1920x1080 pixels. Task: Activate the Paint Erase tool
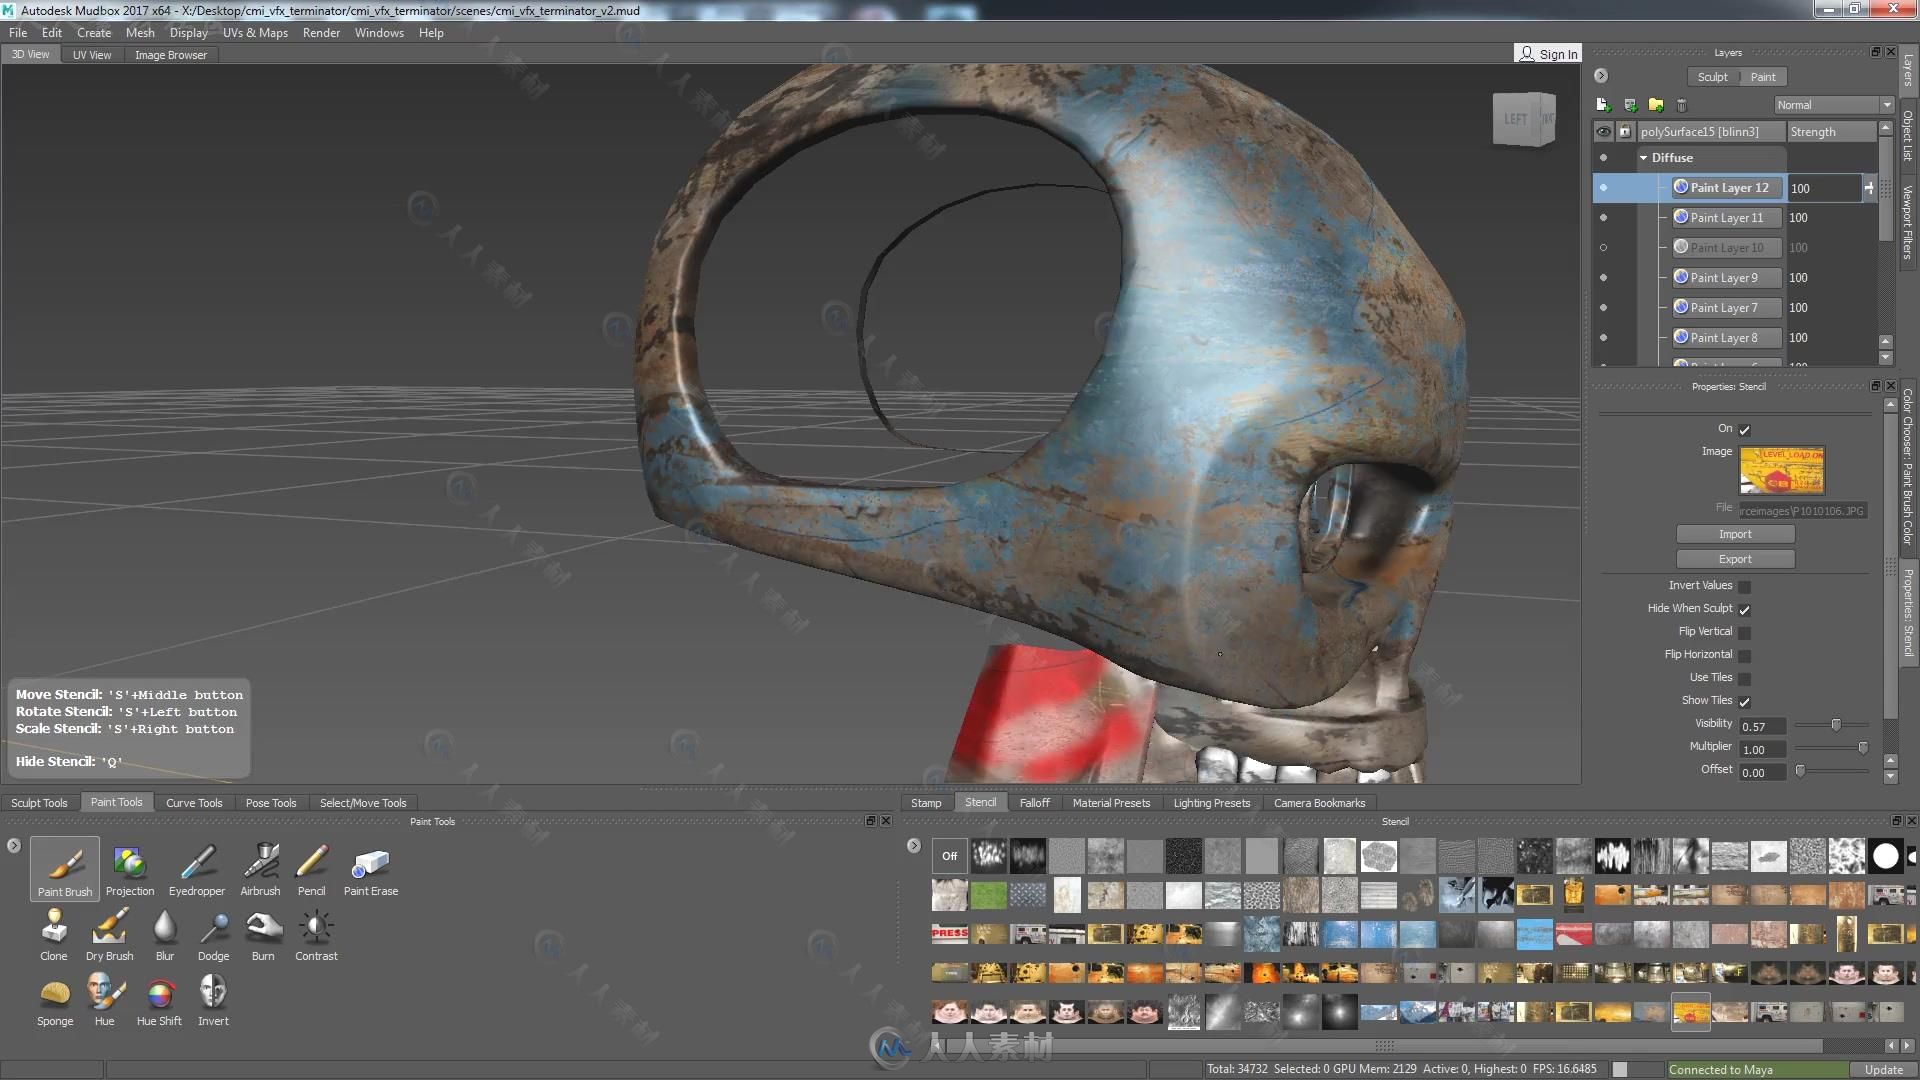coord(371,869)
